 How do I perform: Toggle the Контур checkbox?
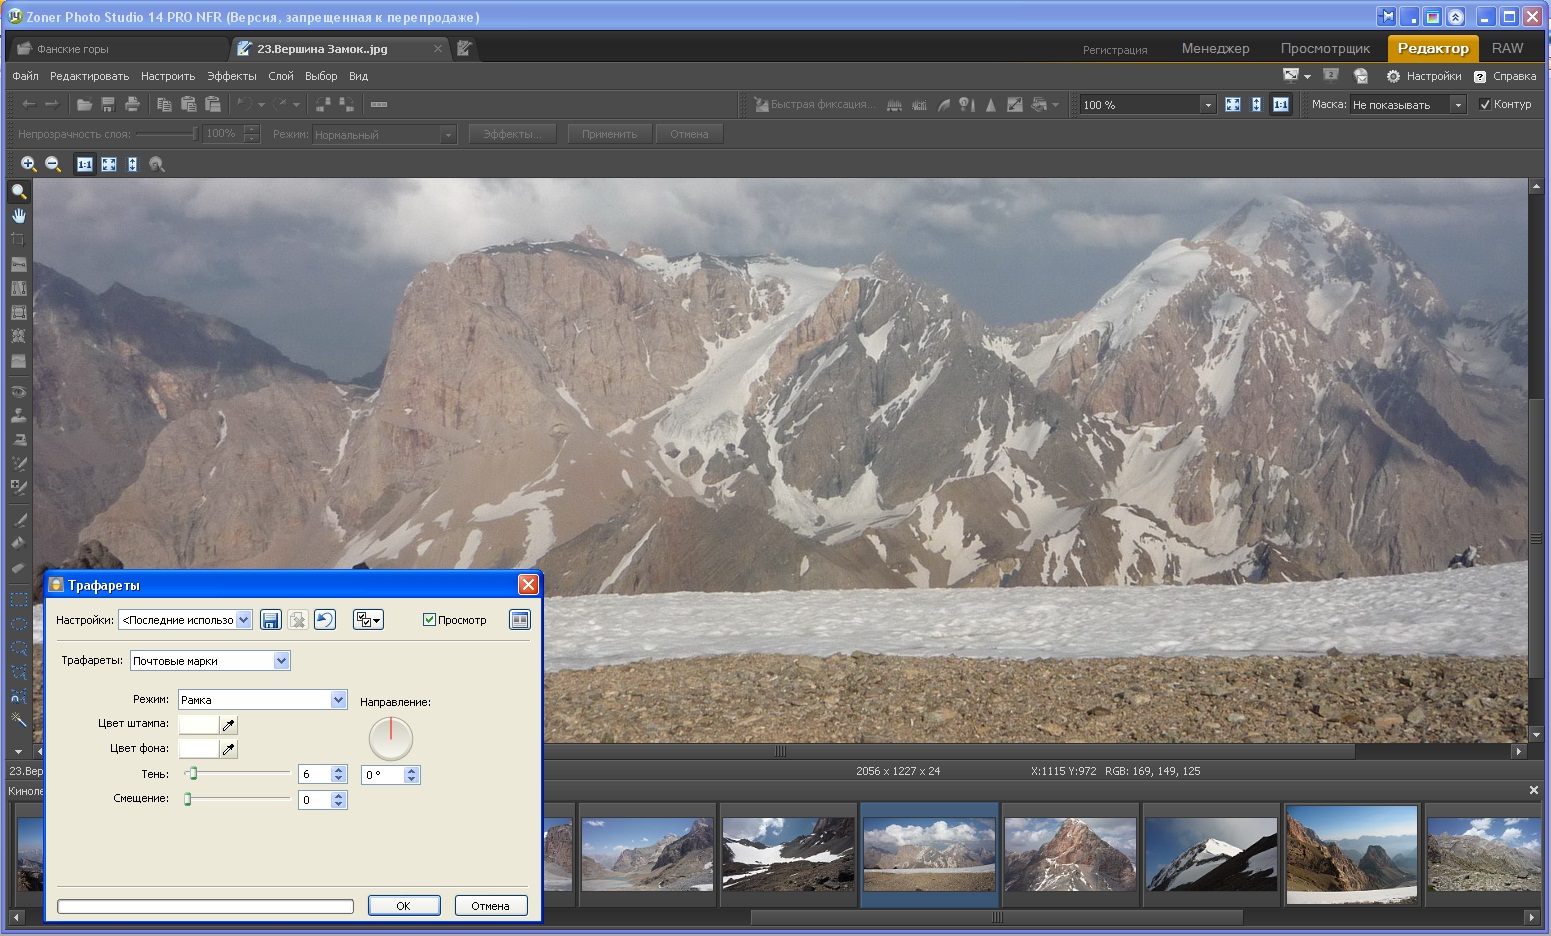point(1485,104)
